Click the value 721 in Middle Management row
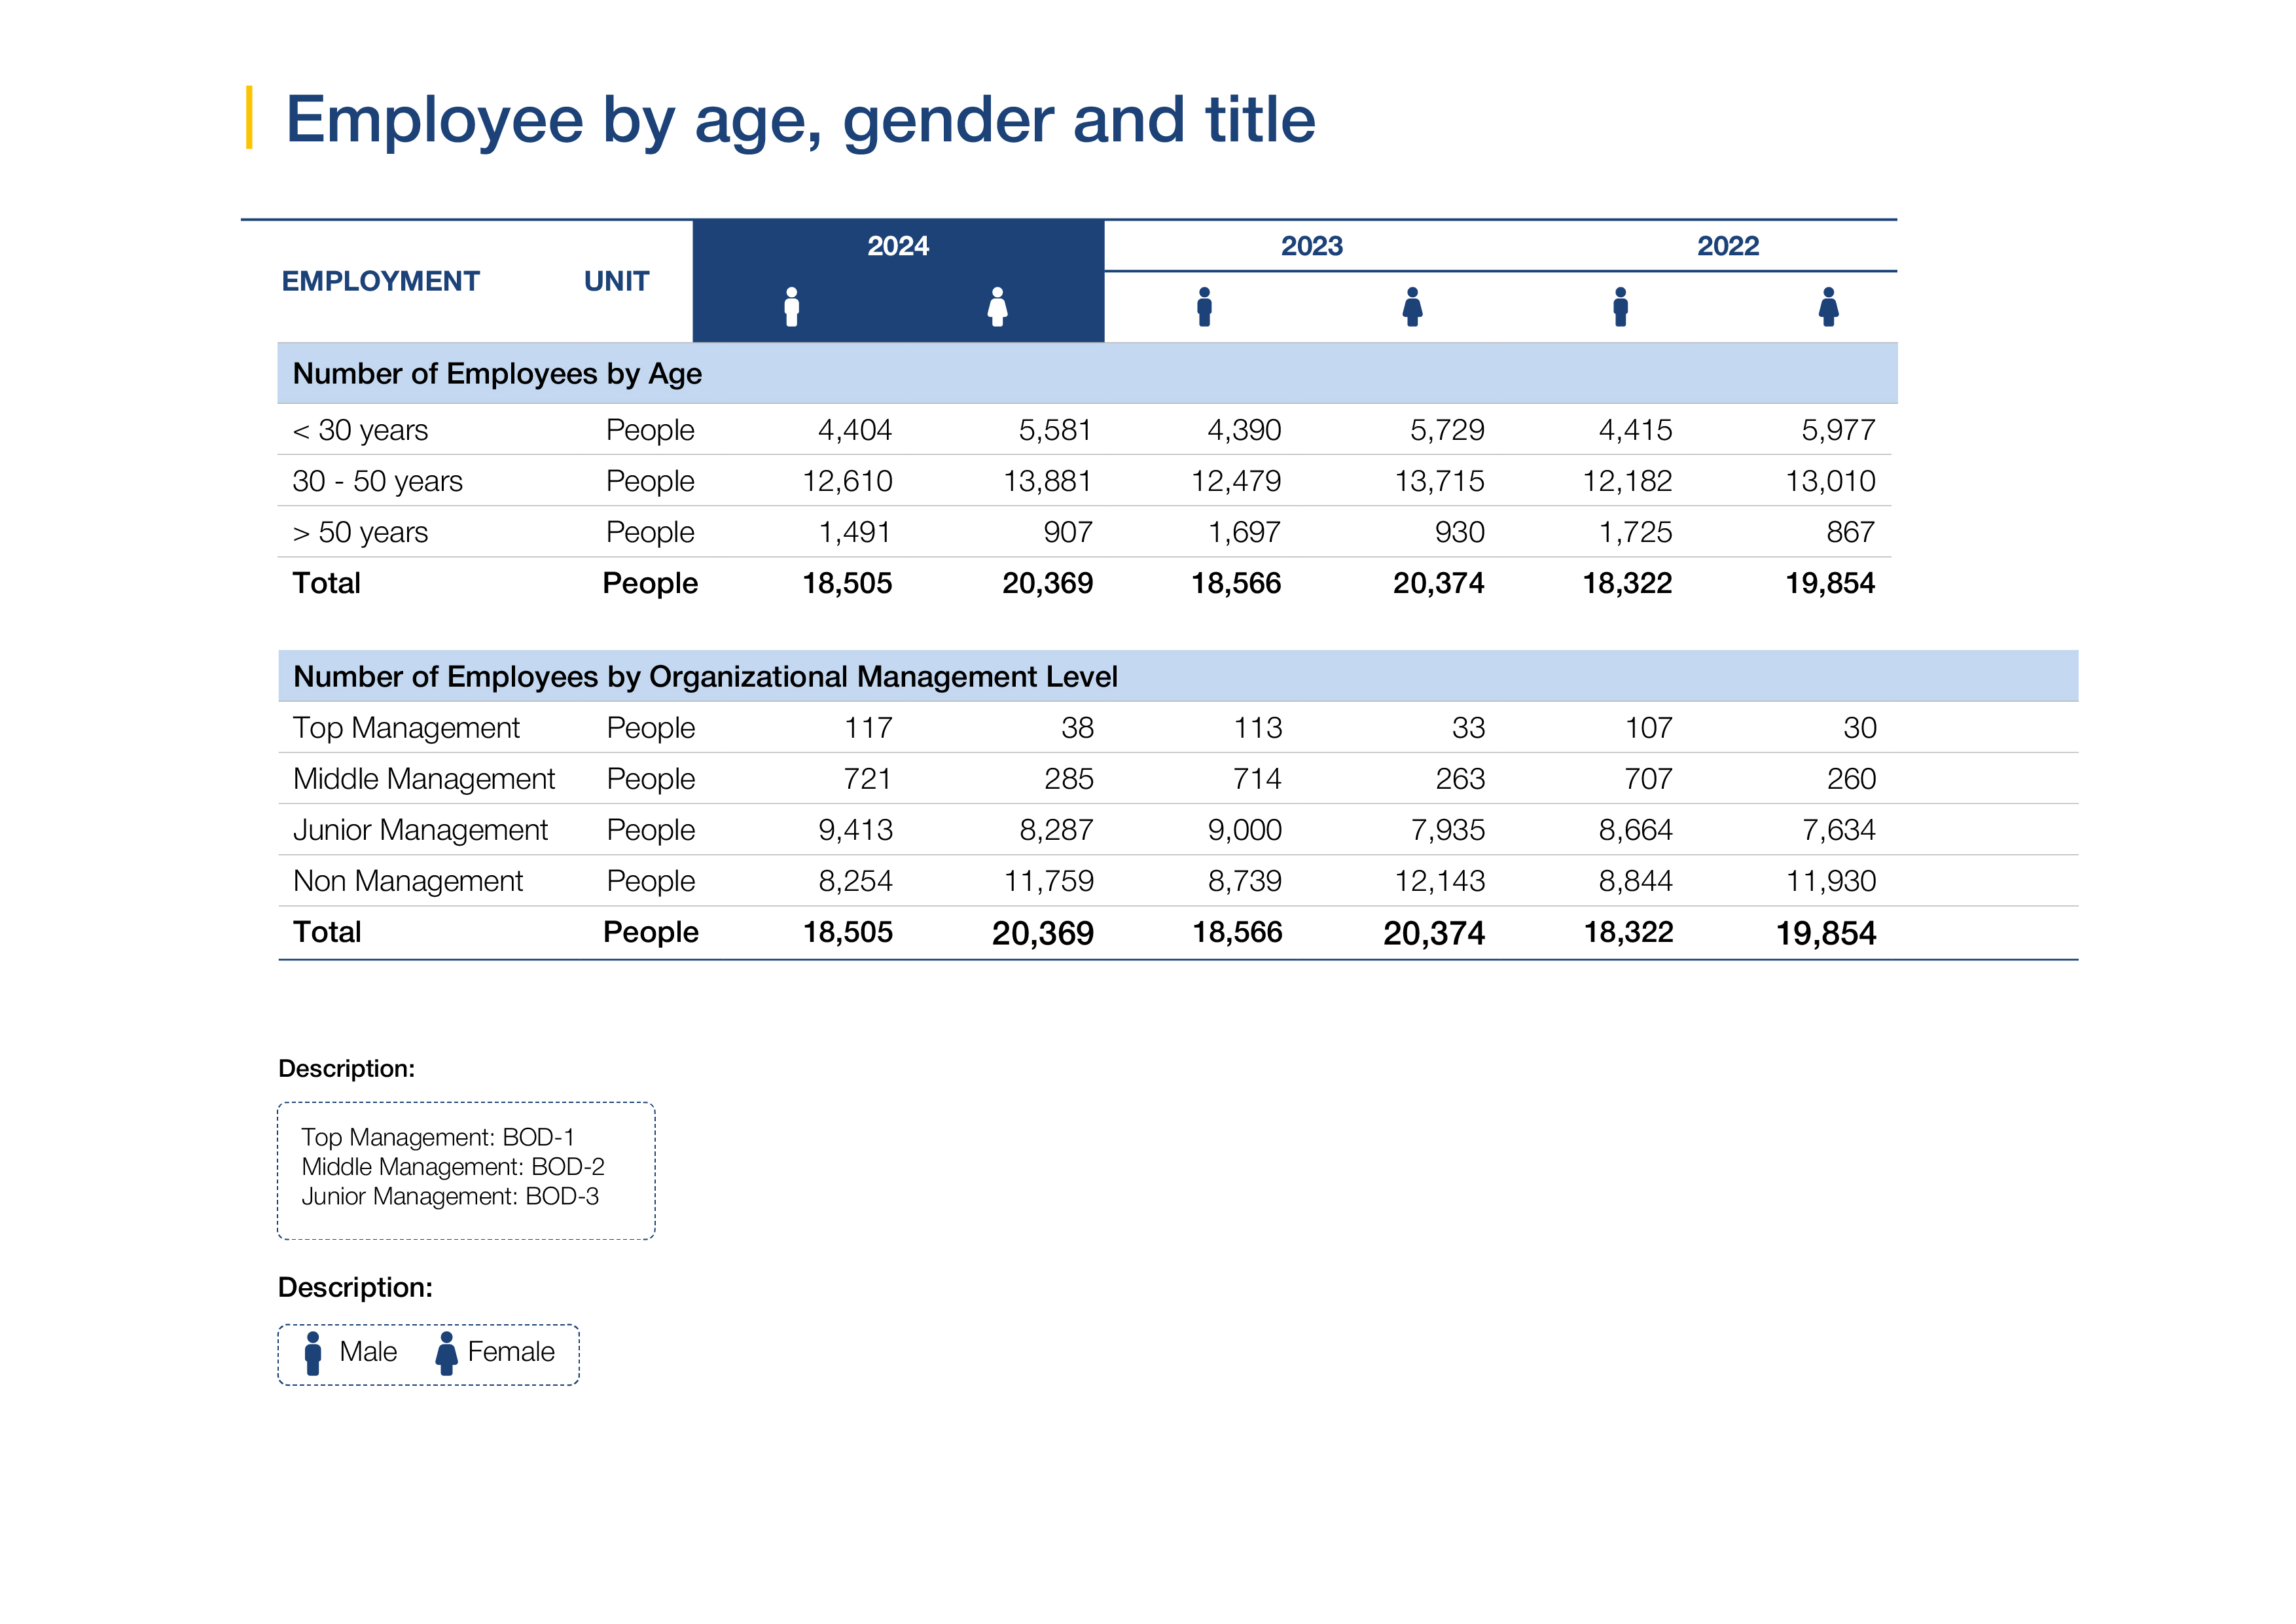This screenshot has height=1624, width=2296. pyautogui.click(x=868, y=779)
